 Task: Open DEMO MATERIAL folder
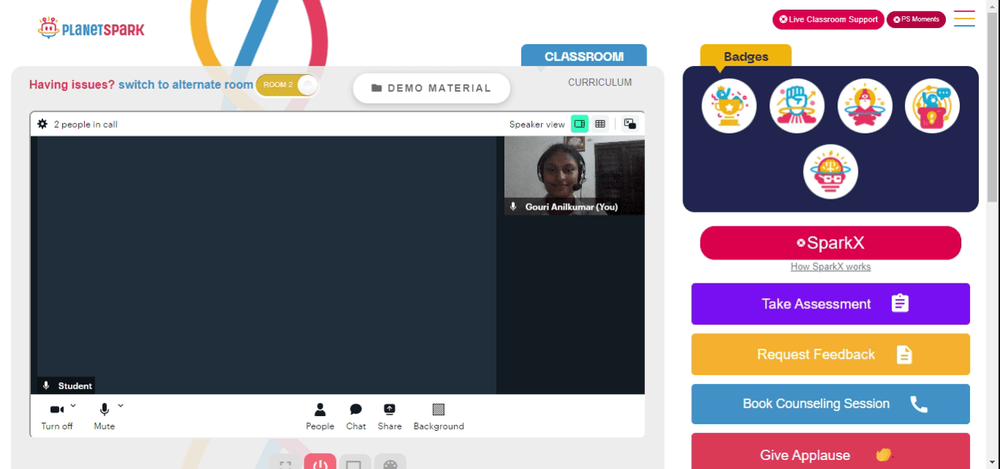(432, 88)
